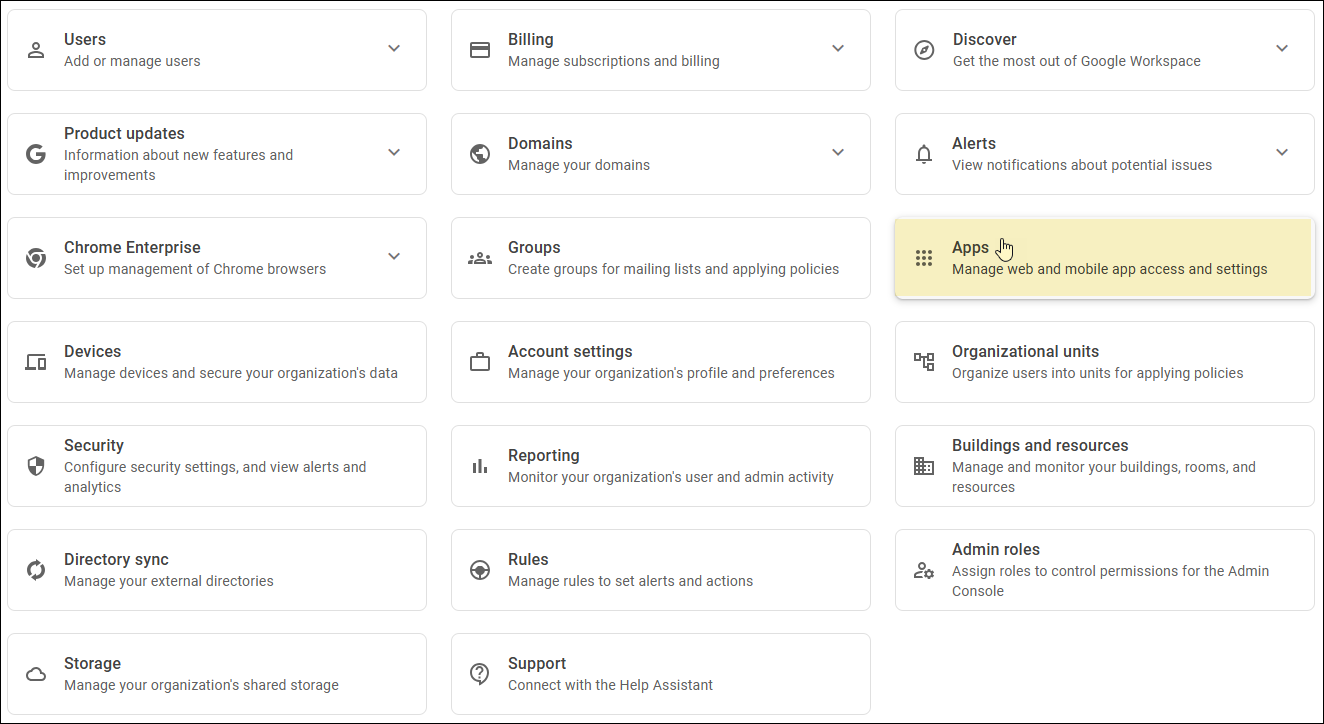Click the Storage cloud icon
Screen dimensions: 1324x724
pos(36,674)
